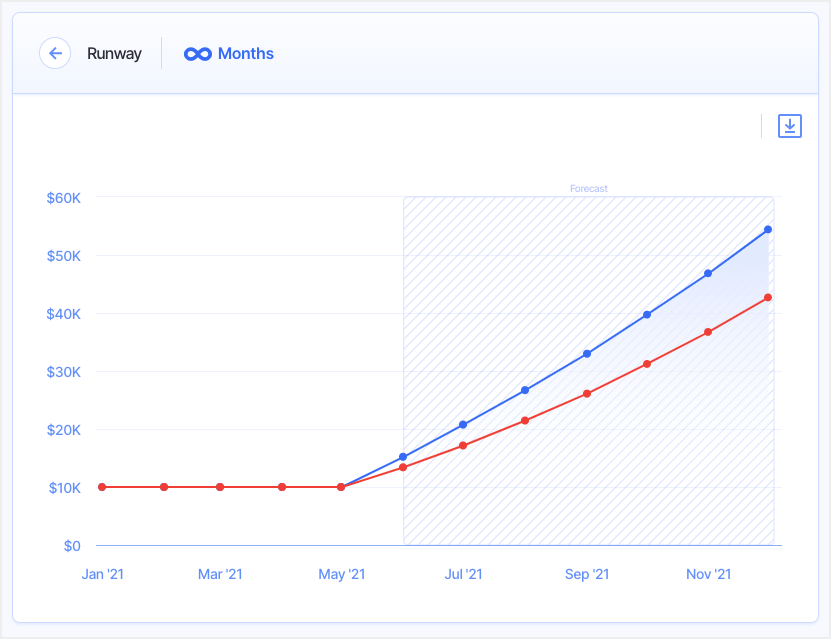Click the Sep '21 x-axis label
Image resolution: width=831 pixels, height=639 pixels.
point(587,574)
